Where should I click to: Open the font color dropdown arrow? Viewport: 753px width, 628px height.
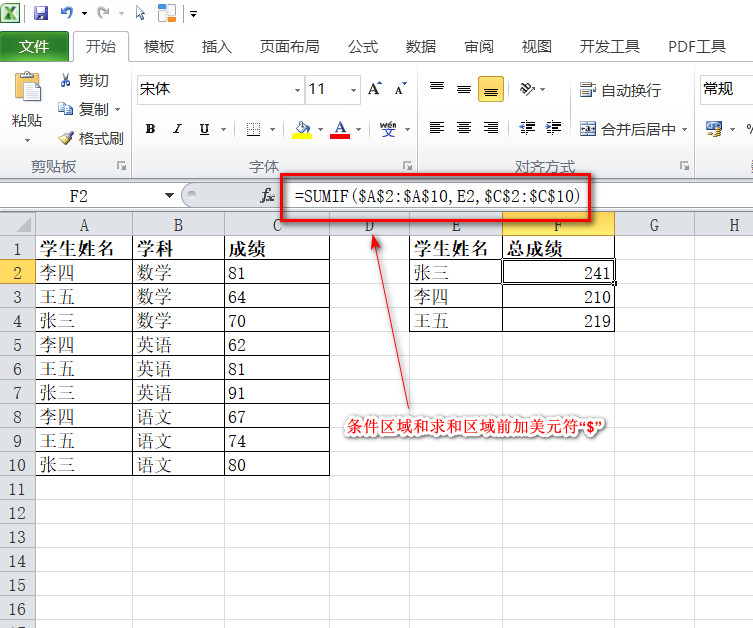coord(358,129)
